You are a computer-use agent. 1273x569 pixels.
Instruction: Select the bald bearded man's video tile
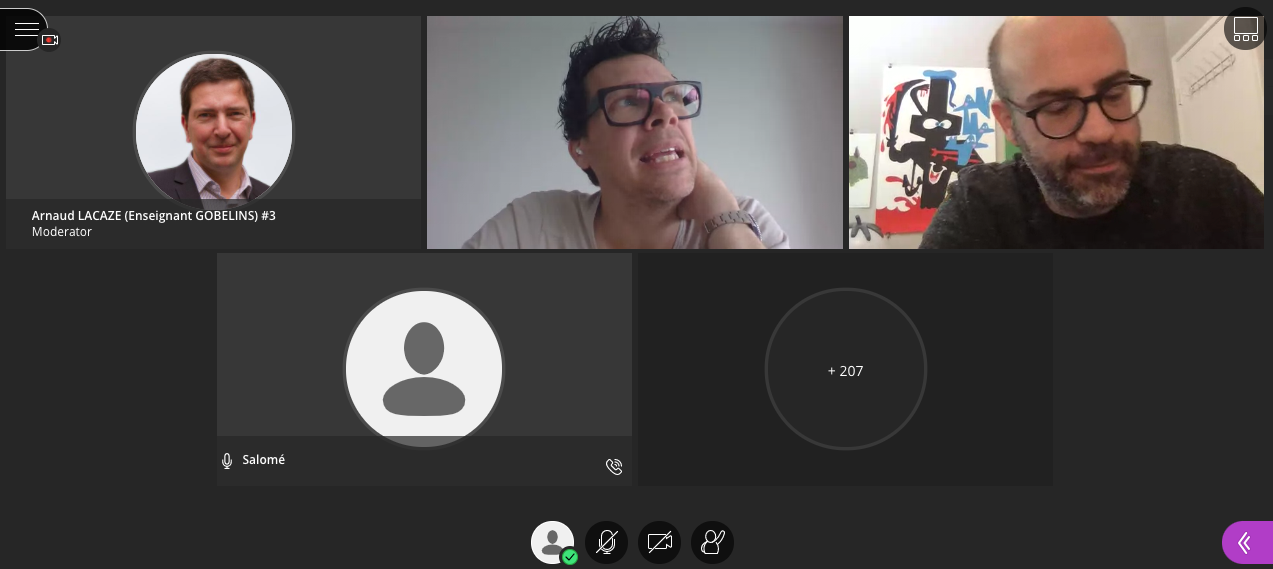(1056, 132)
